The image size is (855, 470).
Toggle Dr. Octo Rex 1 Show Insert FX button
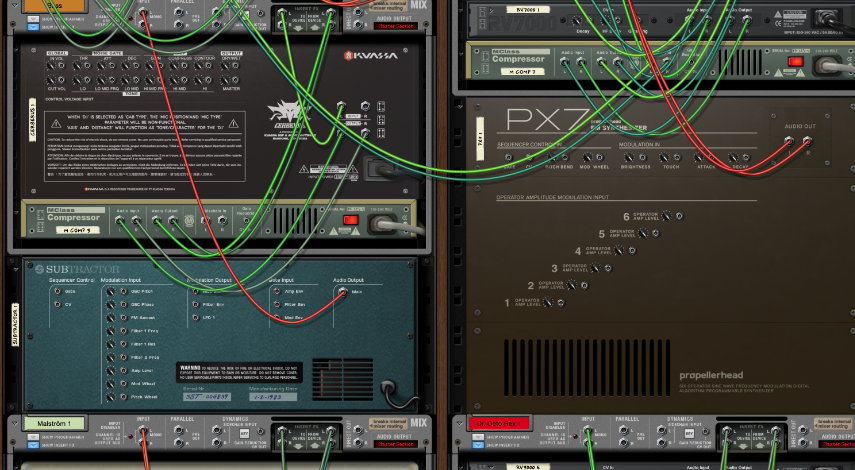click(478, 445)
